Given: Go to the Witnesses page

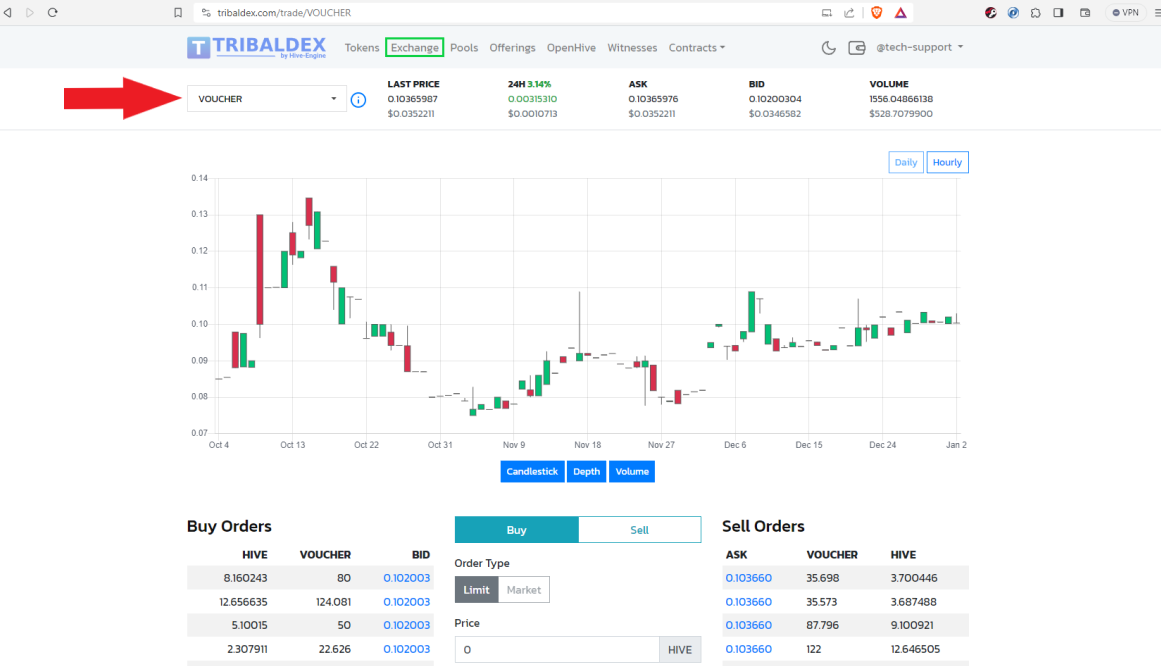Looking at the screenshot, I should pyautogui.click(x=632, y=47).
